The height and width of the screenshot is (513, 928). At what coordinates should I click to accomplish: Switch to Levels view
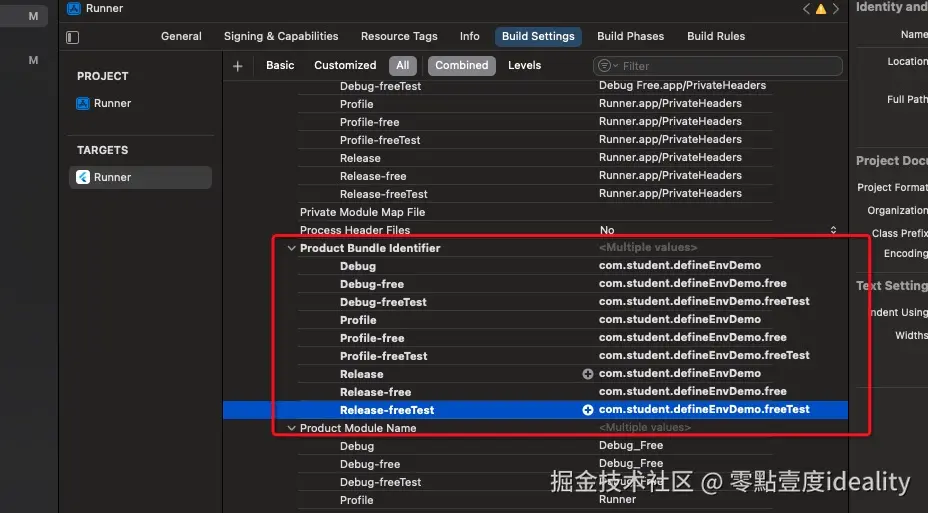(x=524, y=65)
